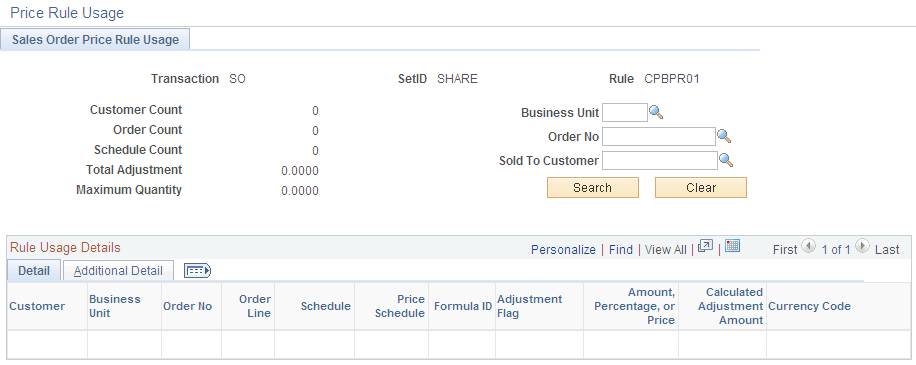Open Find link in grid header
The width and height of the screenshot is (916, 365).
(x=620, y=249)
